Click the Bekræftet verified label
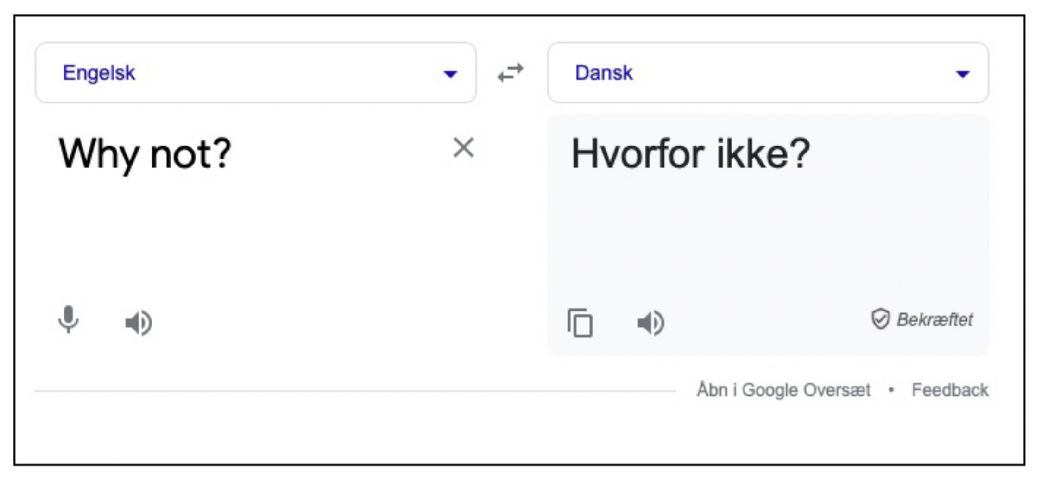 [x=935, y=320]
